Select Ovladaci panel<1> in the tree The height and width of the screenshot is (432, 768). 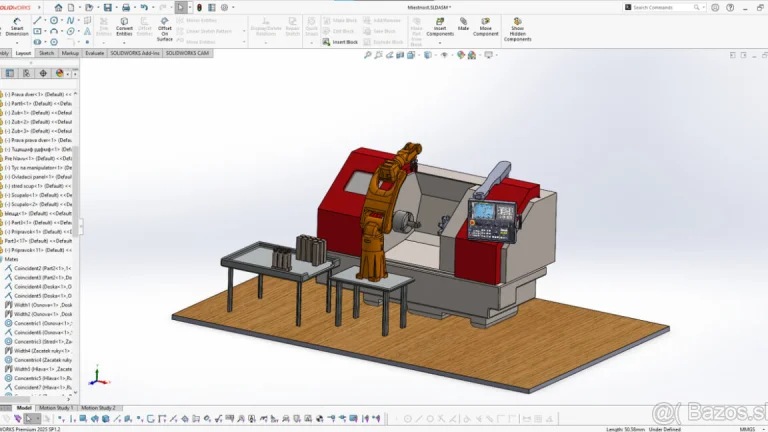point(38,177)
